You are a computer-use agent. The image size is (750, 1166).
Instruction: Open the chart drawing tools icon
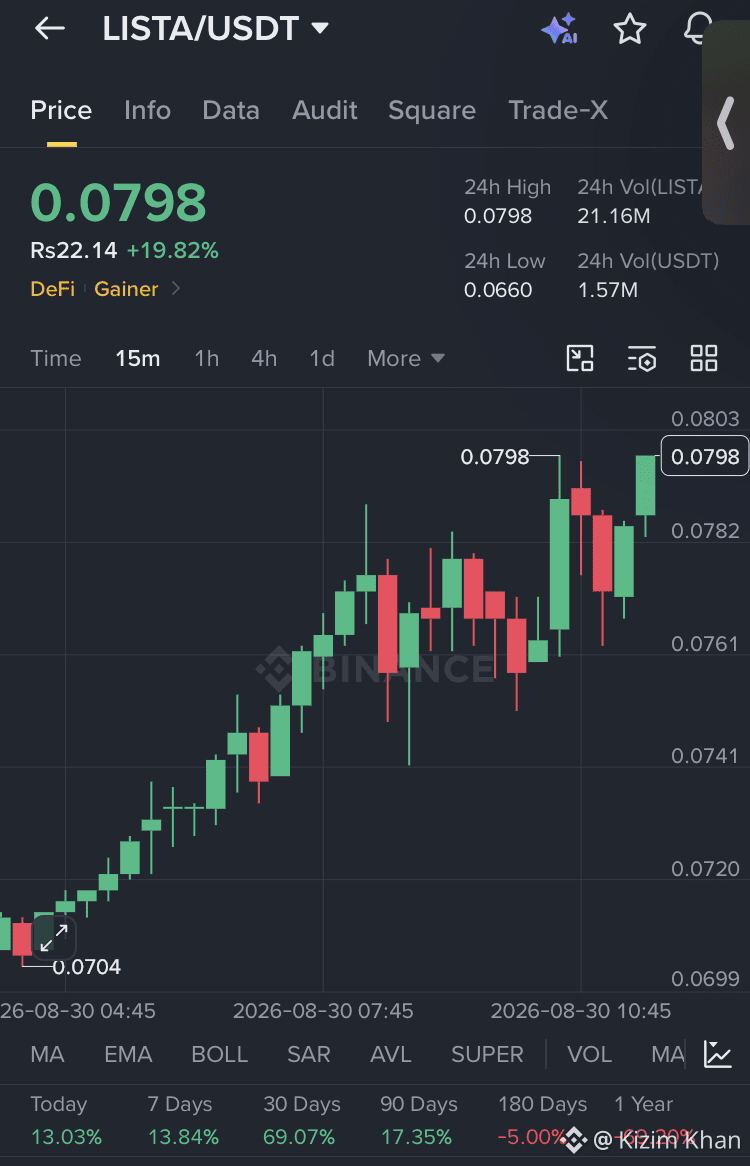pyautogui.click(x=580, y=358)
